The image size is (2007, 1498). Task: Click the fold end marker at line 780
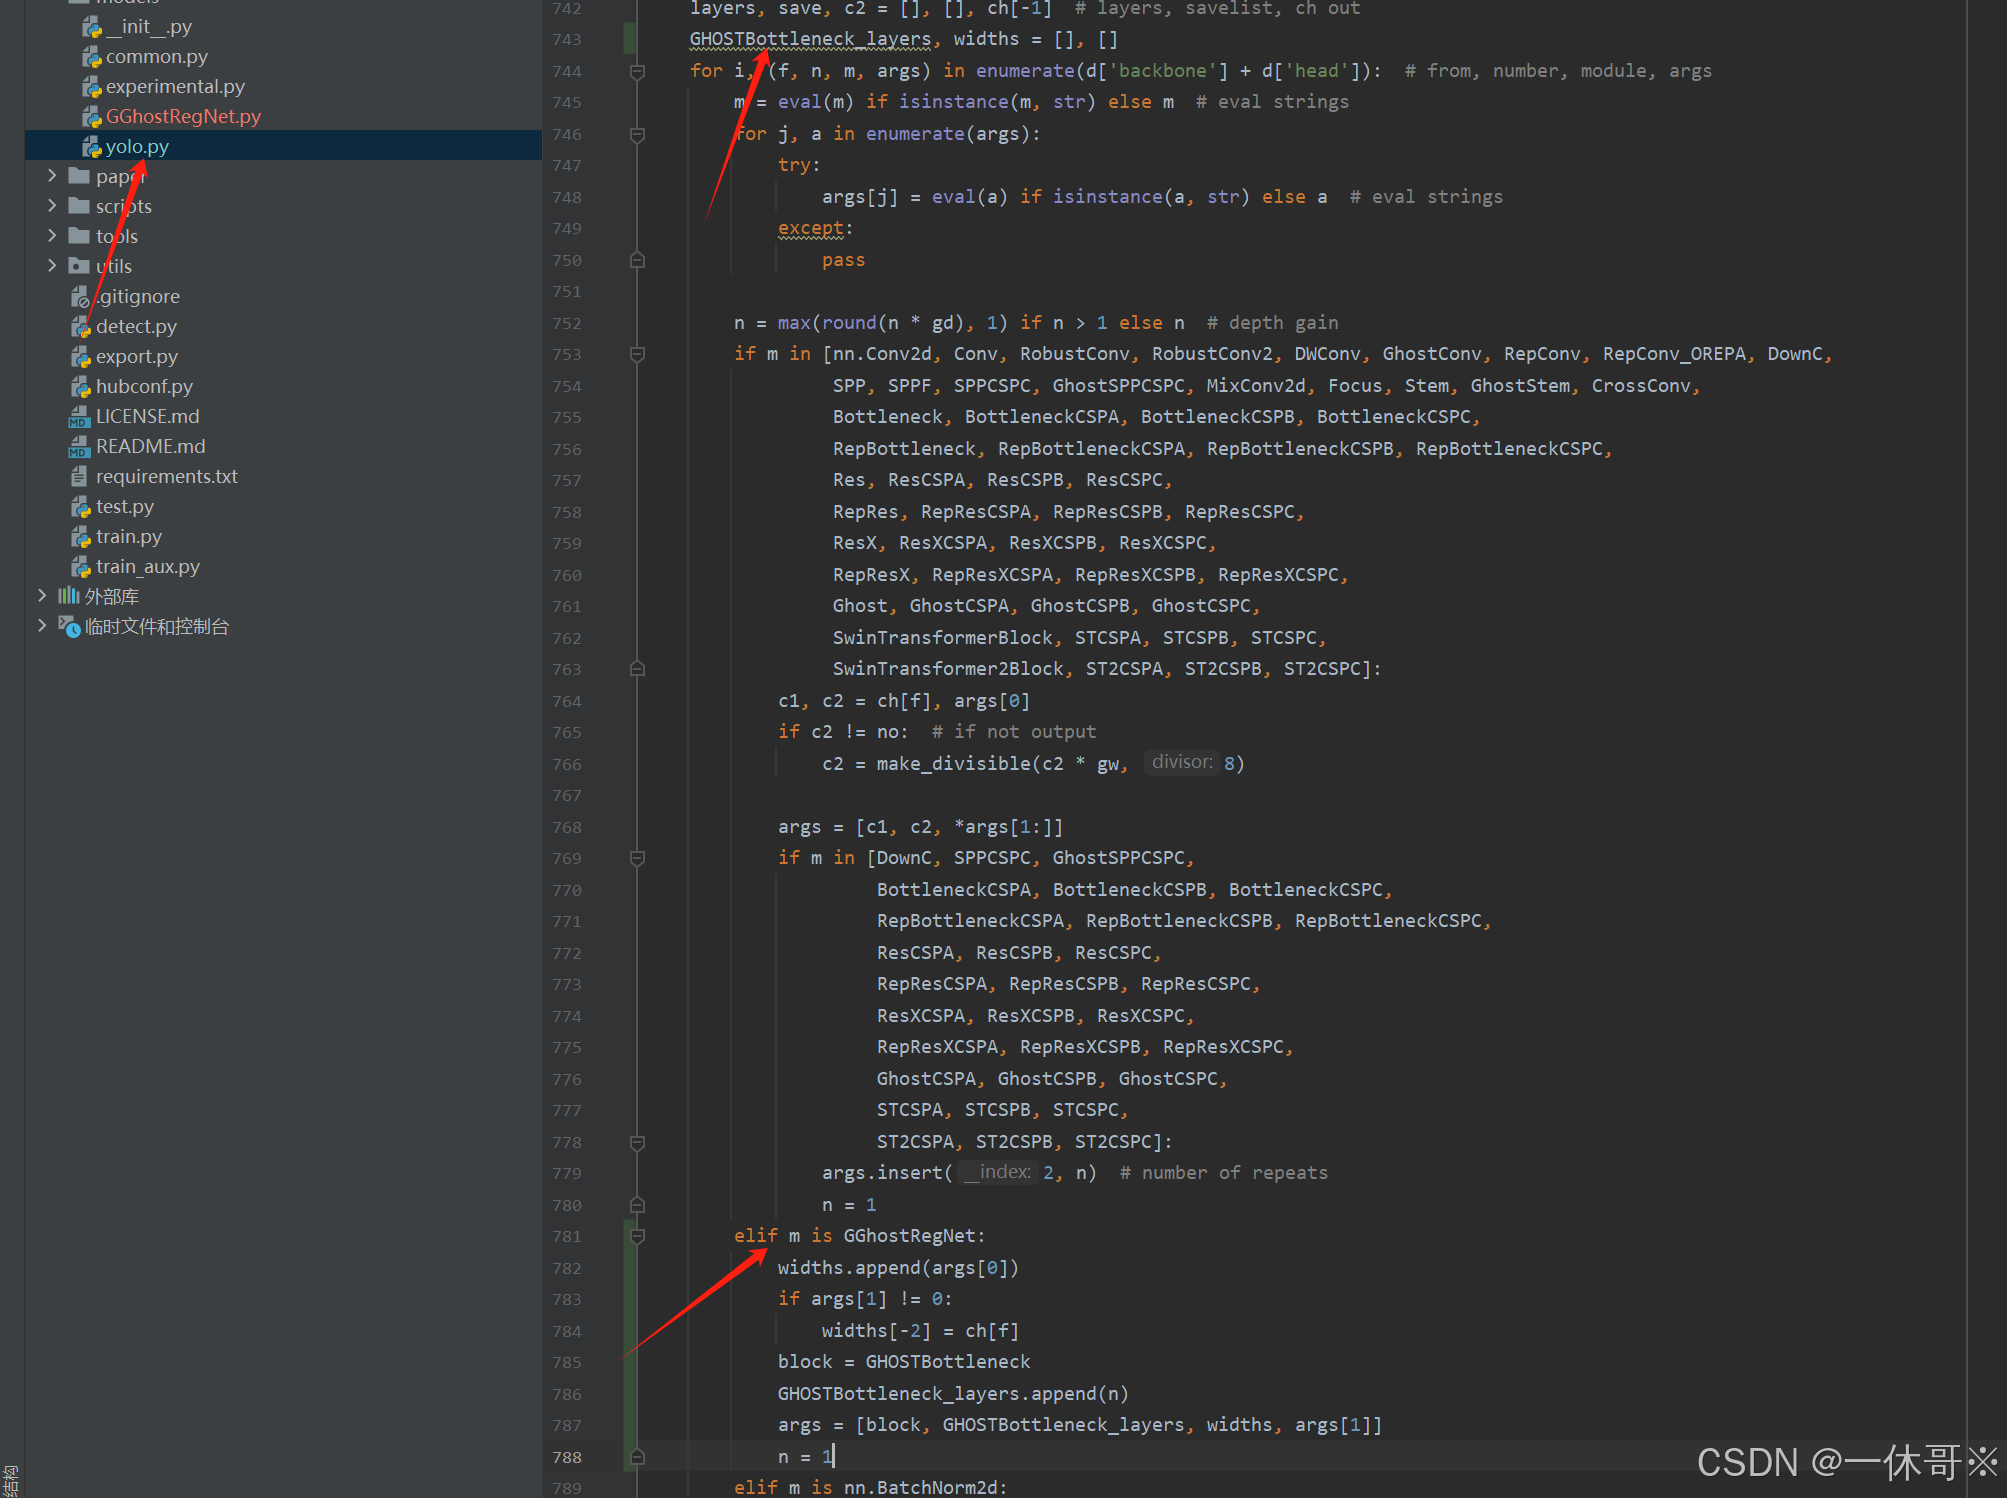click(637, 1206)
